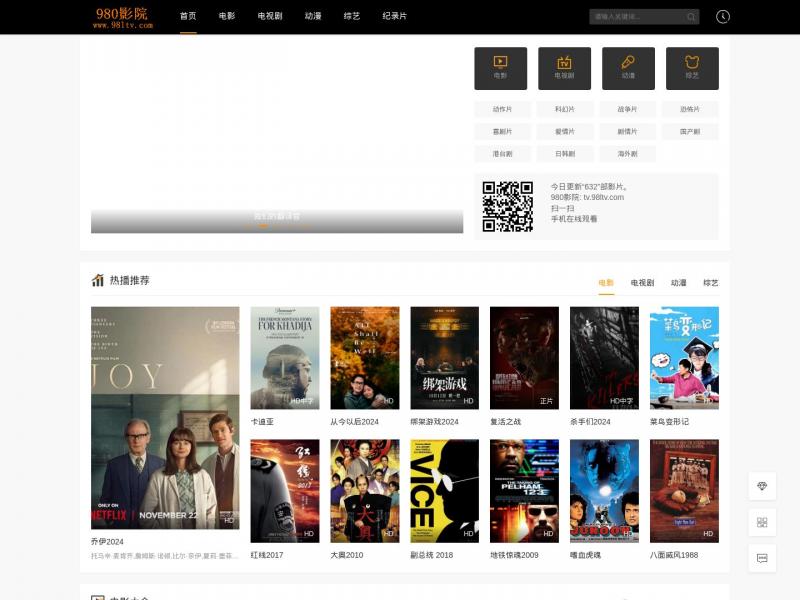800x600 pixels.
Task: Switch to 综艺 tab in 热播推荐
Action: [x=711, y=283]
